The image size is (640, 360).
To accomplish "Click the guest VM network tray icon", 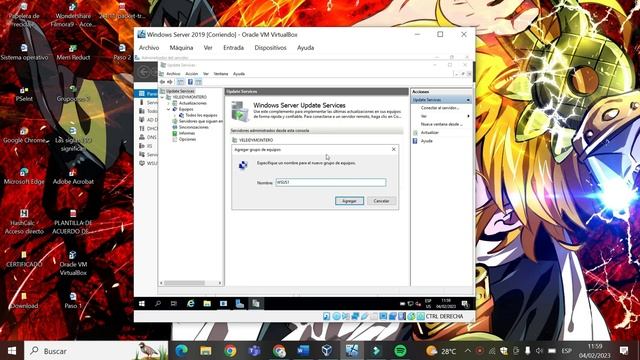I will tap(411, 304).
